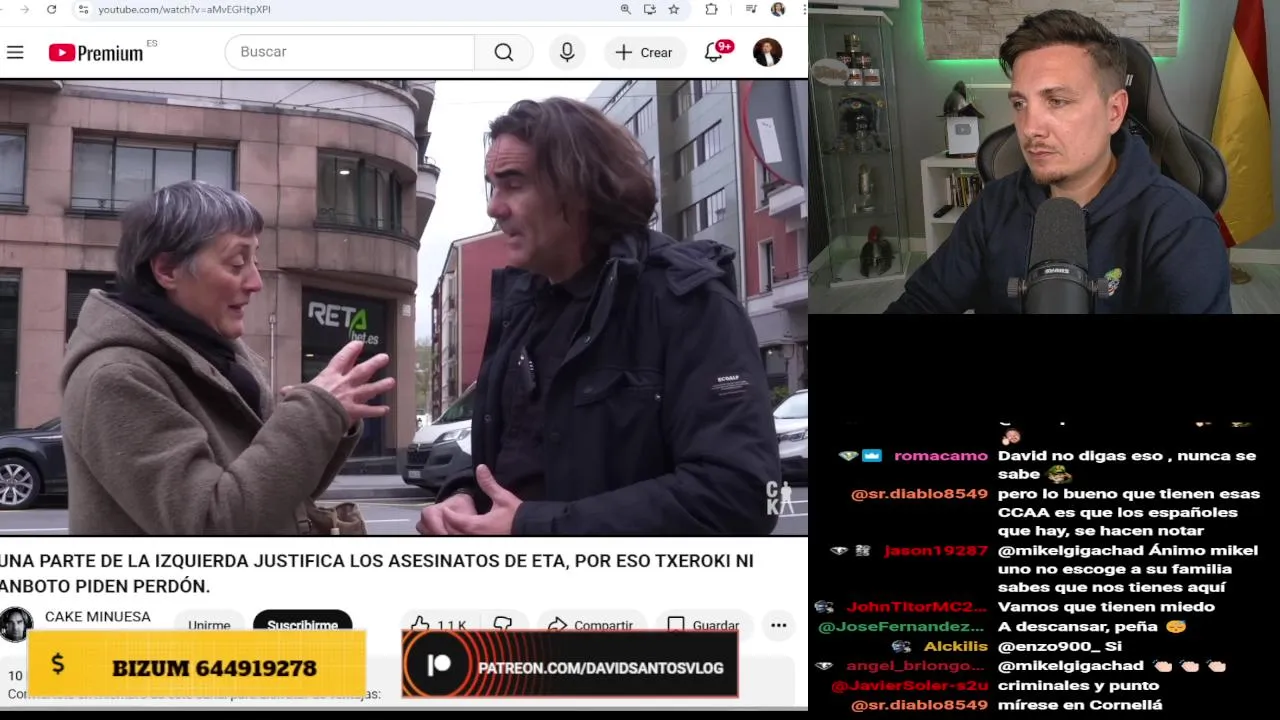Click chat message 'Vamos que tienen miedo'

(x=1106, y=607)
